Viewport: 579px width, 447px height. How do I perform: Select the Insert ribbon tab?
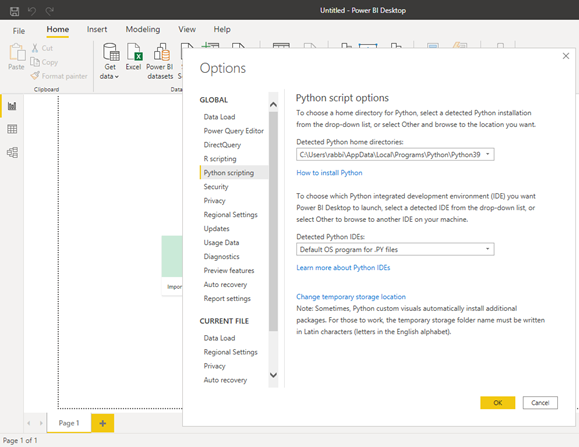[97, 30]
